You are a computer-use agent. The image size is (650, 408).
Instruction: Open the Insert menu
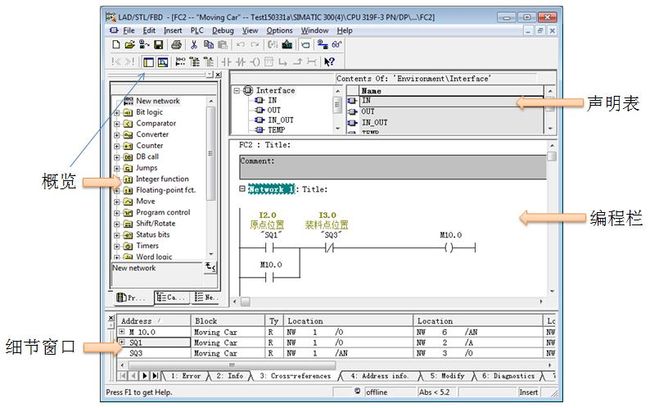tap(172, 31)
